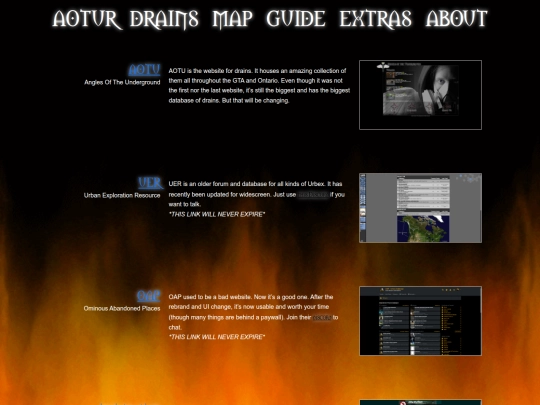Open the MAP navigation link
Viewport: 540px width, 405px height.
tap(233, 19)
